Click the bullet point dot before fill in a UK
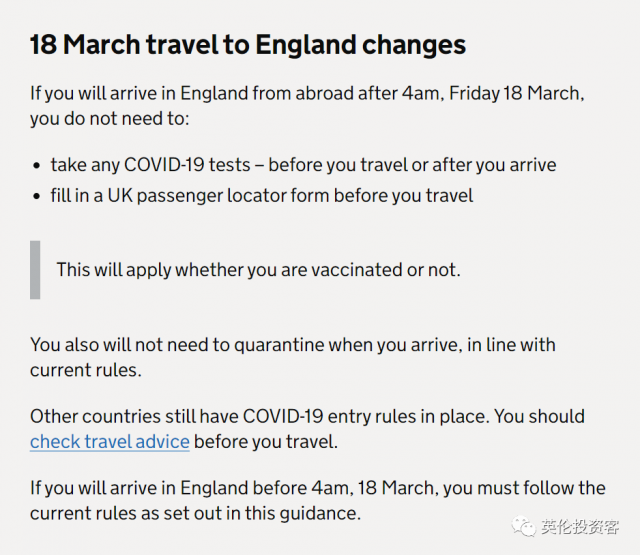640x555 pixels. point(37,197)
